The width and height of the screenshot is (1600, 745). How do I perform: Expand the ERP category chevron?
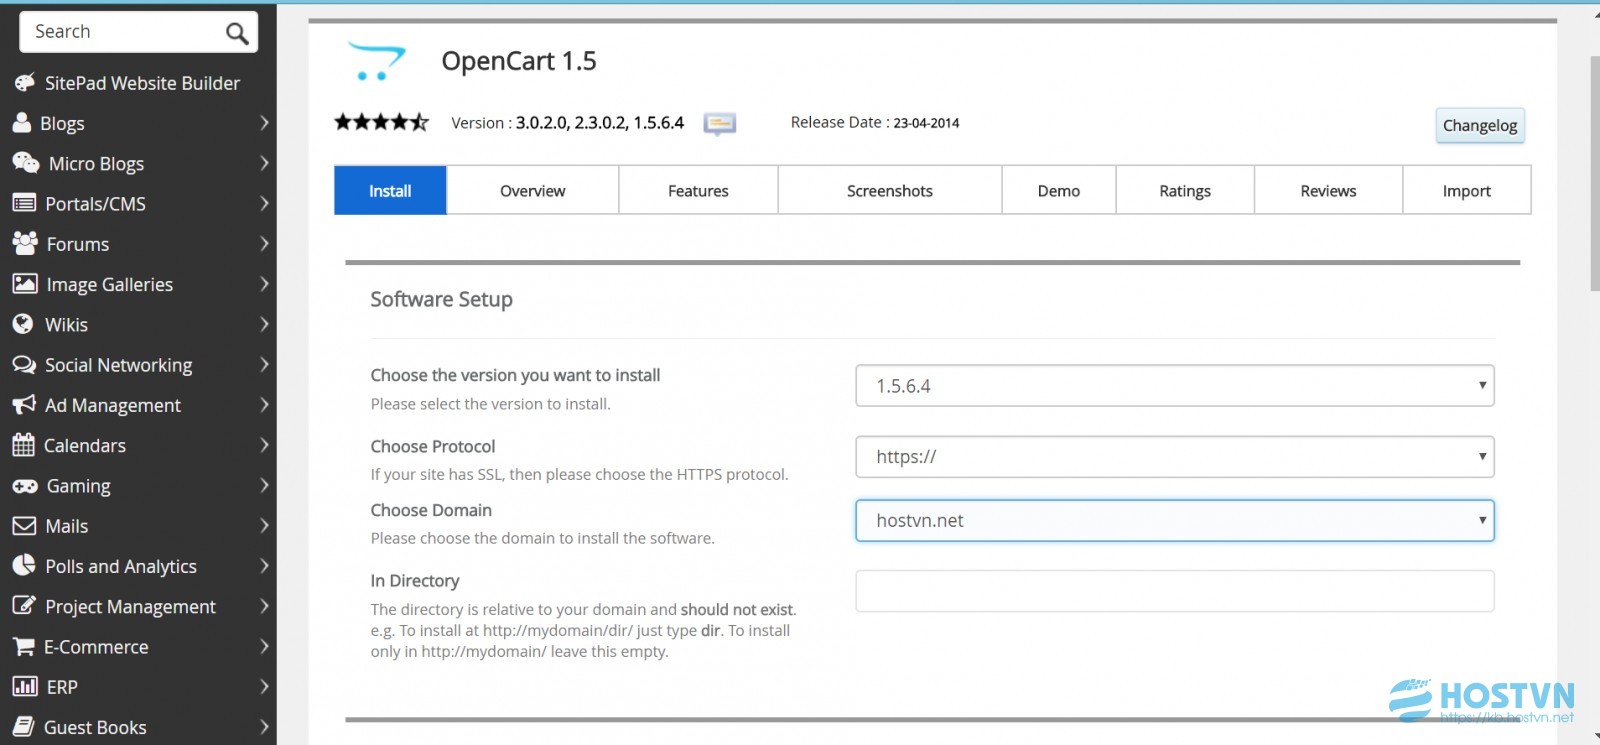(264, 687)
